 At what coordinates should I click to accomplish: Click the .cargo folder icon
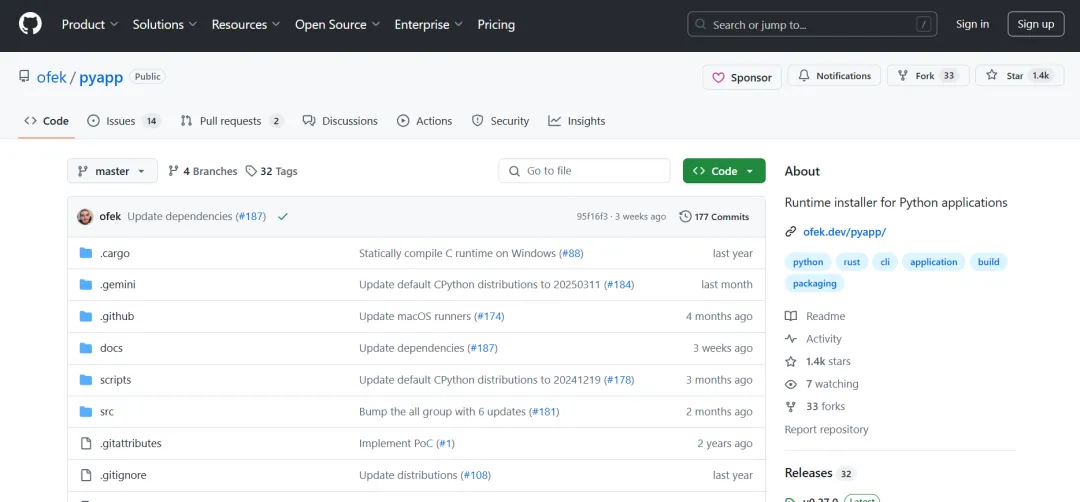86,253
